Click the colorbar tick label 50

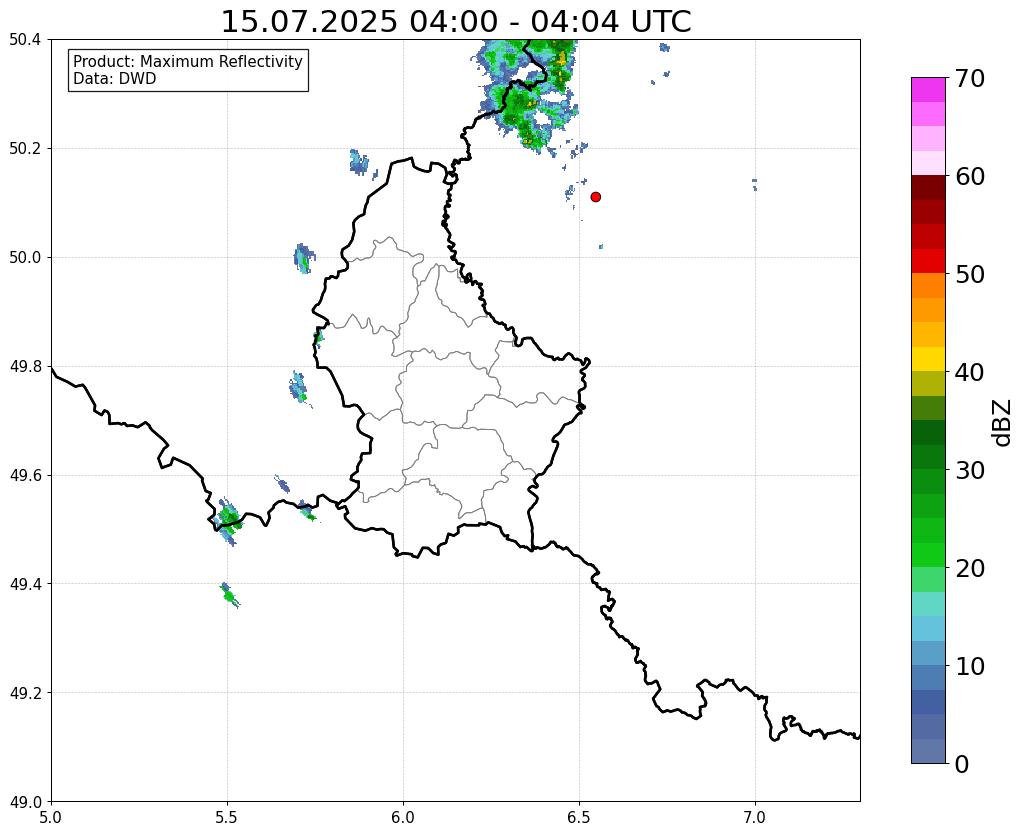pos(969,274)
